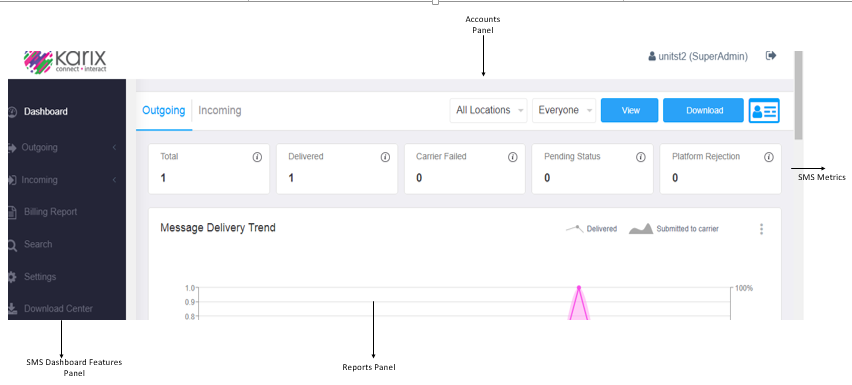Switch to the Incoming tab
852x385 pixels.
(220, 110)
